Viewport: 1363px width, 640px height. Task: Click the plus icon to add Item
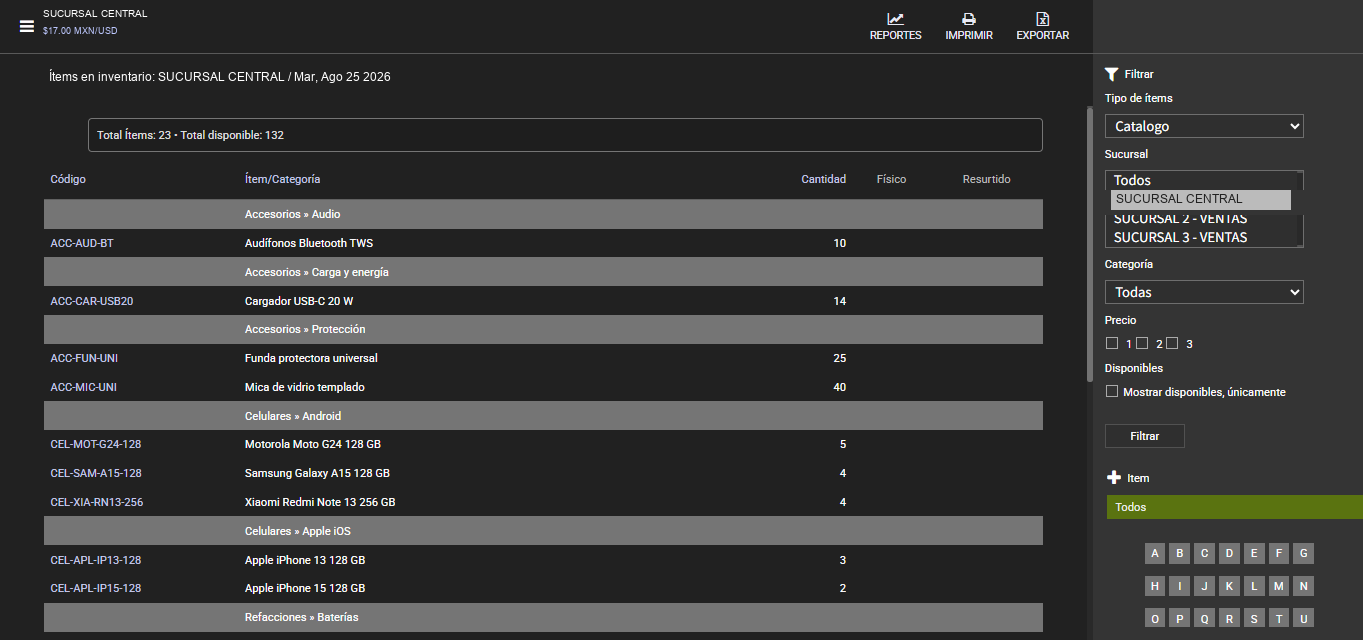(x=1114, y=478)
